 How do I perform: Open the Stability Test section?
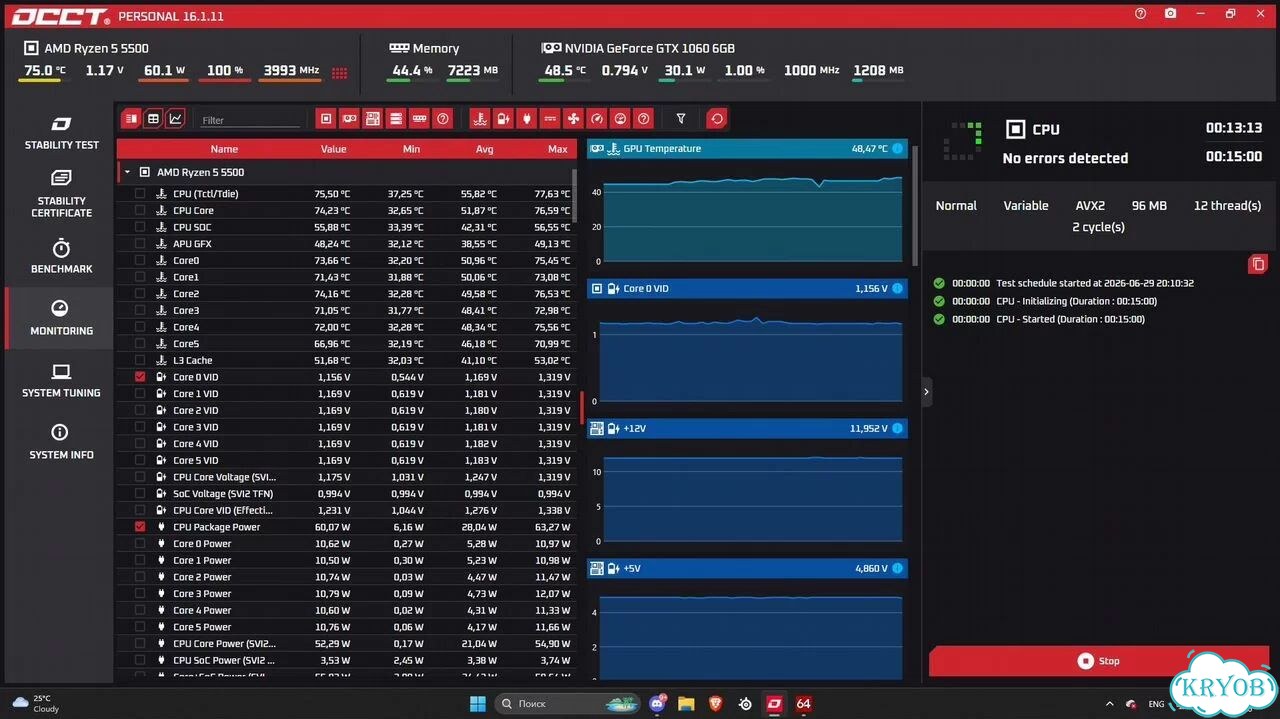pyautogui.click(x=61, y=133)
